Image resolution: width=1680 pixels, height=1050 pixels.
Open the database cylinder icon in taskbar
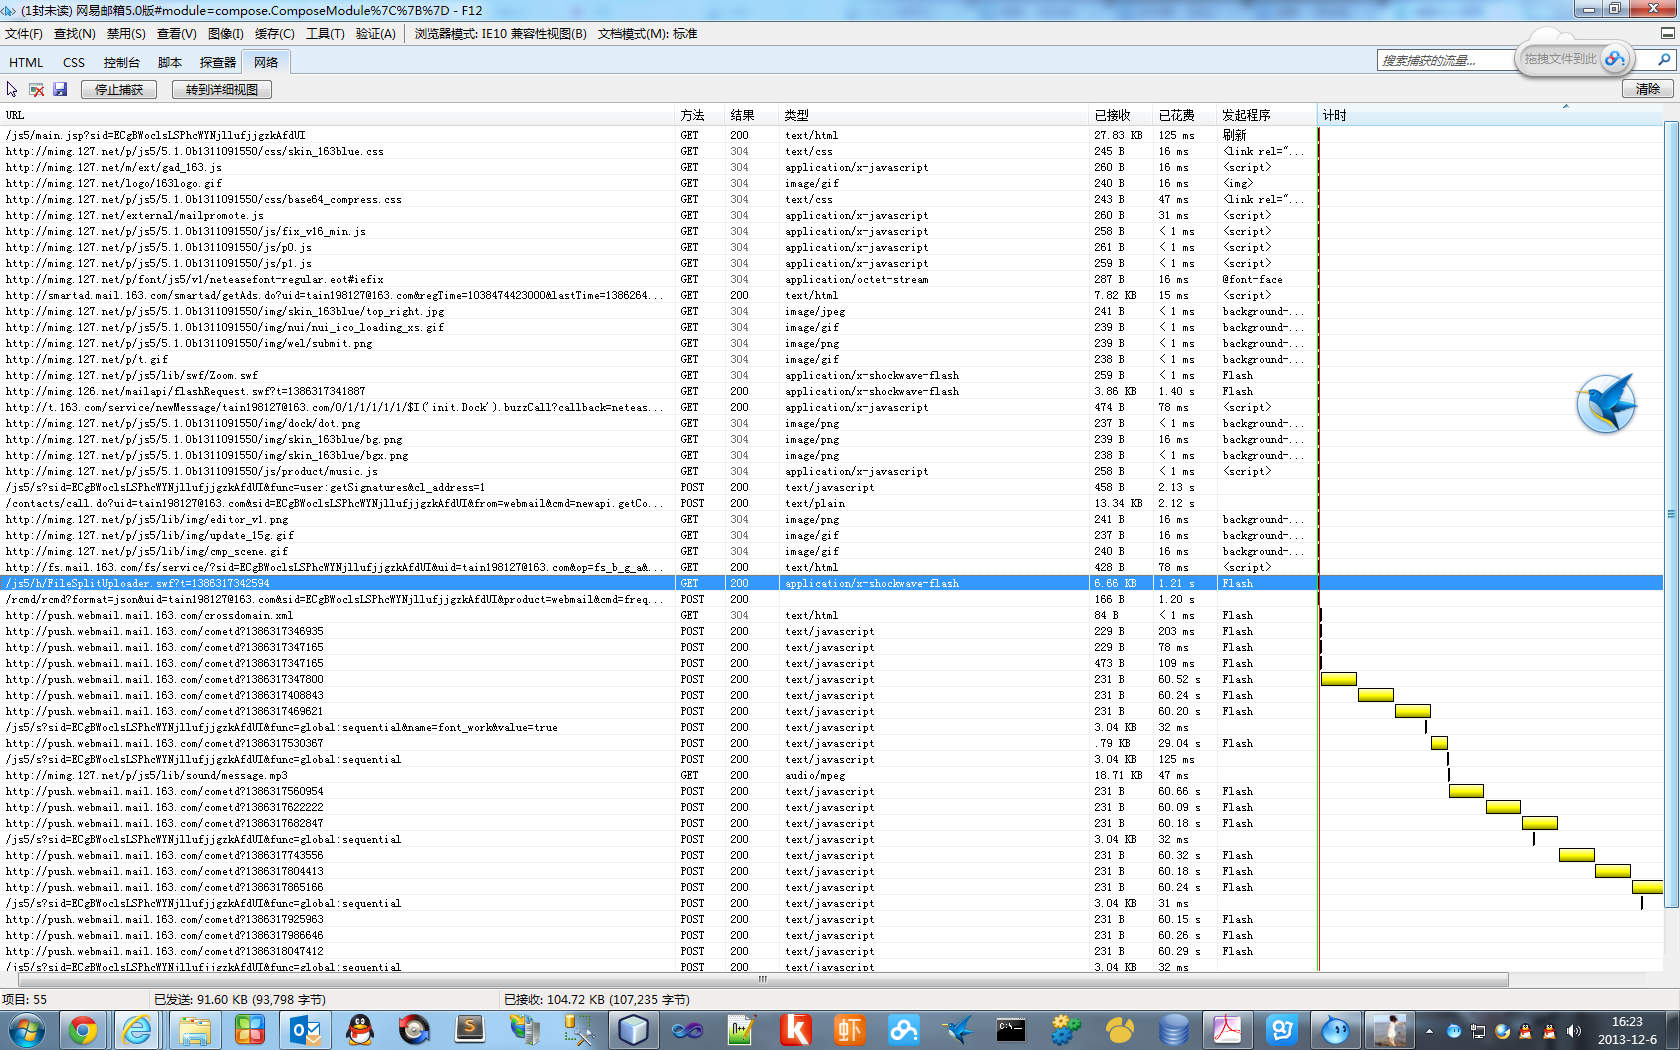pos(1173,1029)
